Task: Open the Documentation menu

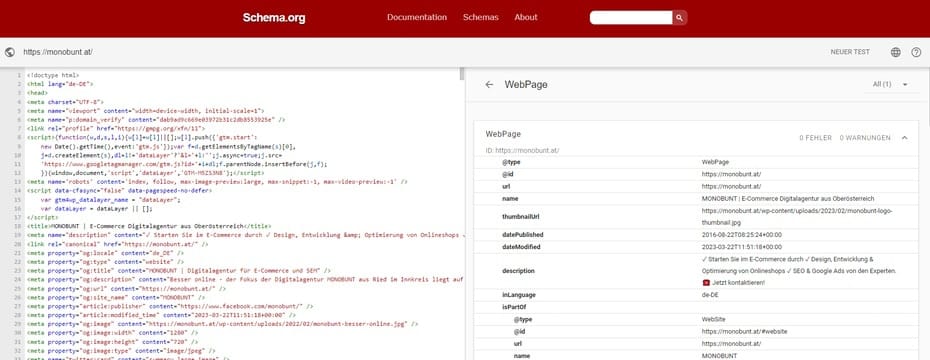Action: tap(417, 17)
